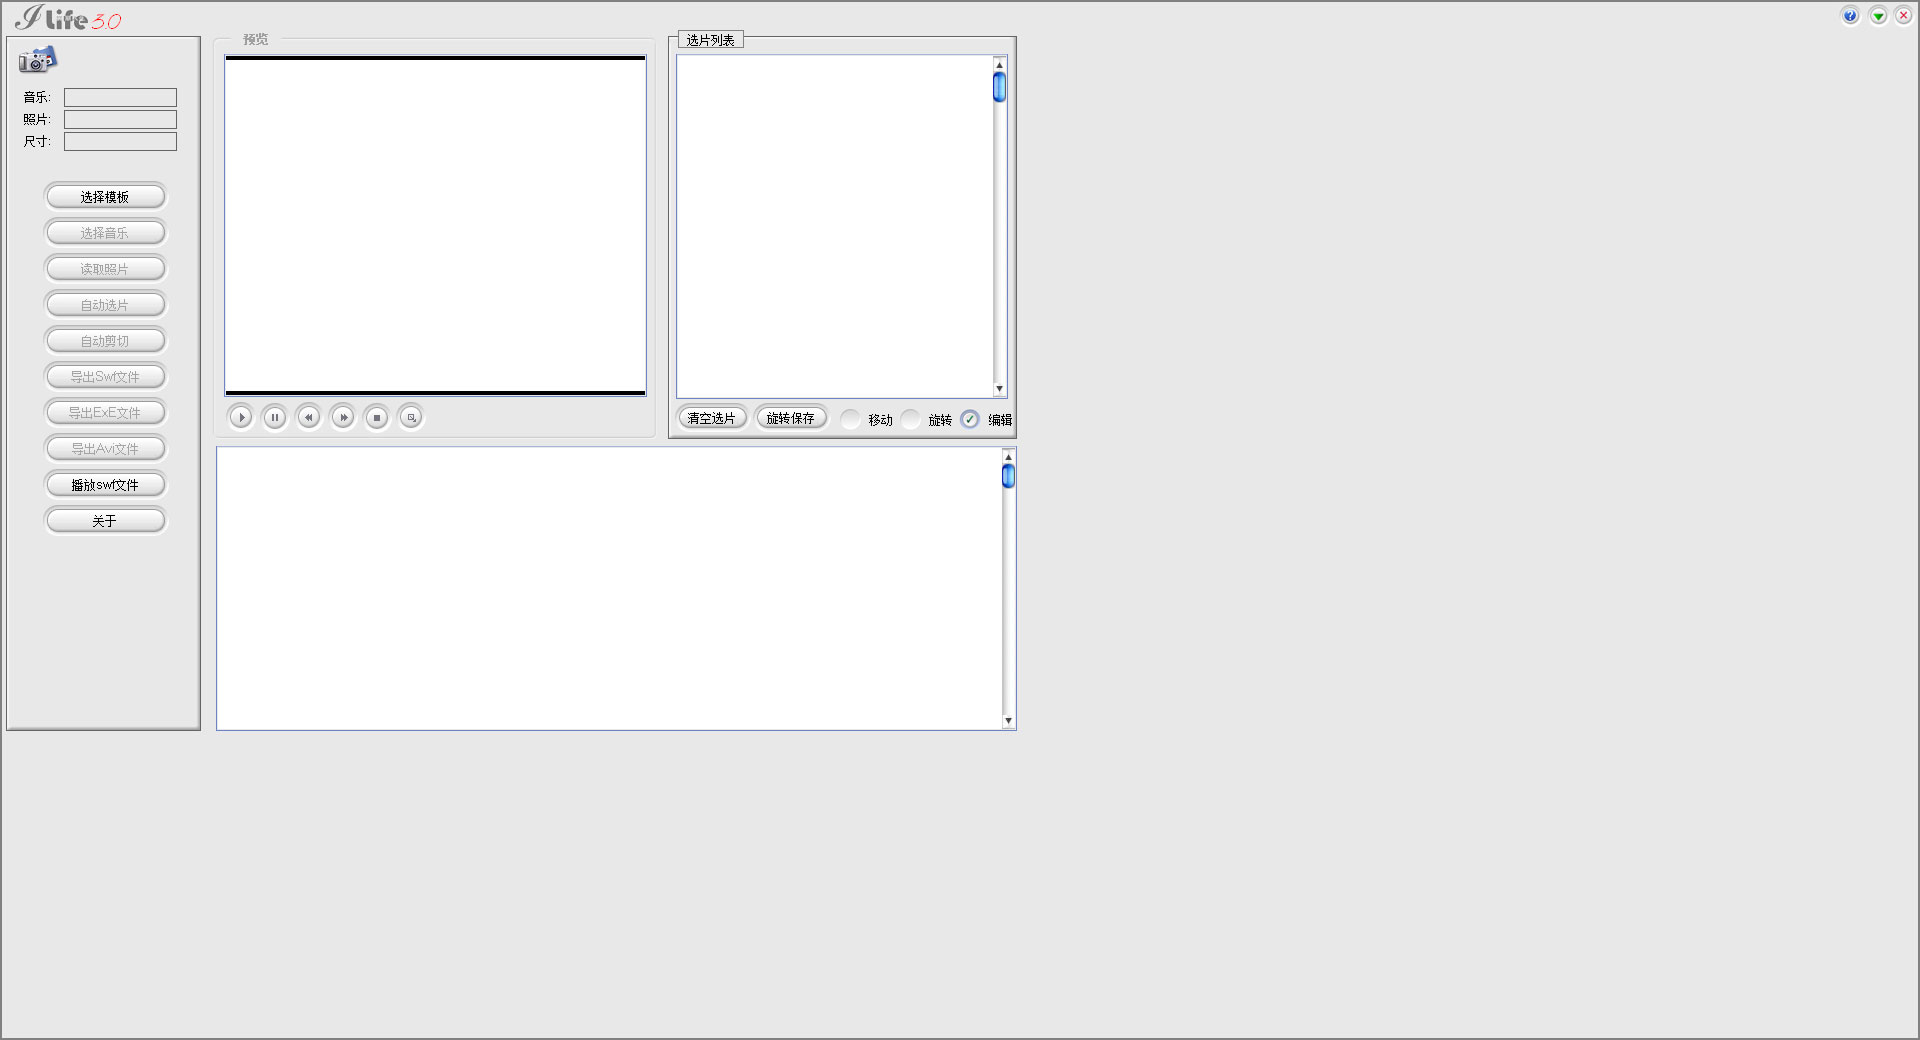Click the 选片列表 scrollbar down arrow
1920x1040 pixels.
point(999,389)
